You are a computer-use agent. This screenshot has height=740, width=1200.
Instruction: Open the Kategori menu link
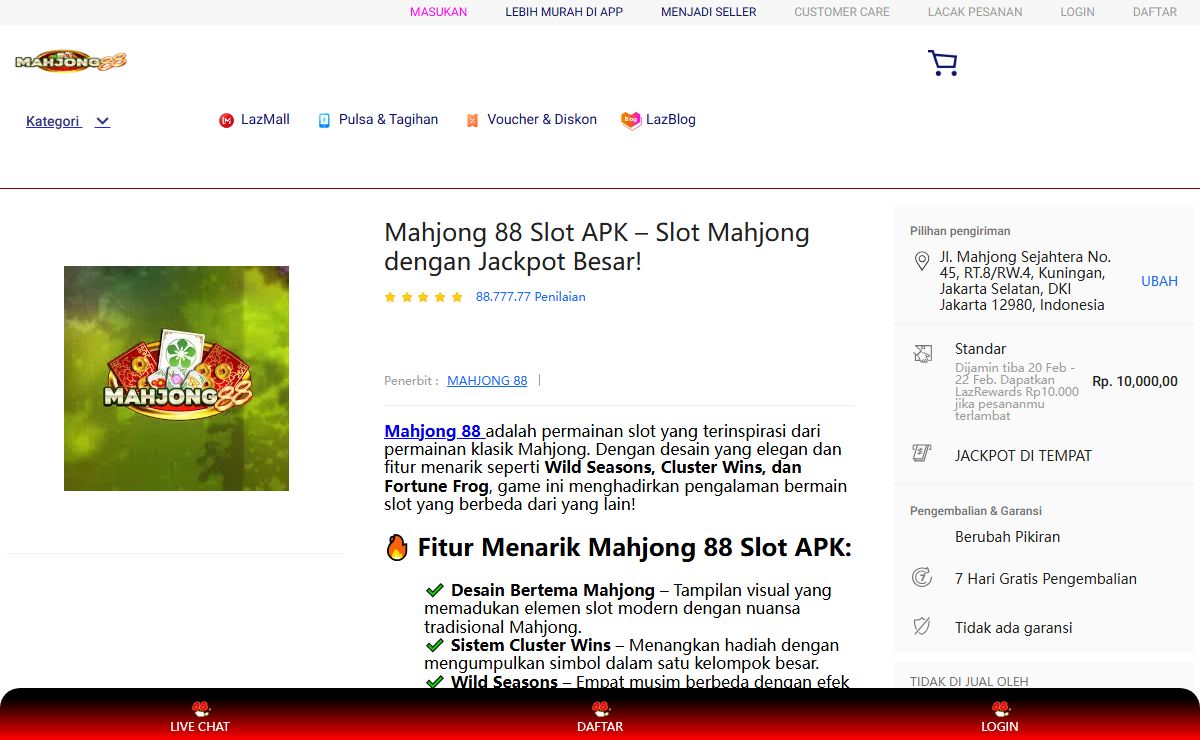click(53, 121)
